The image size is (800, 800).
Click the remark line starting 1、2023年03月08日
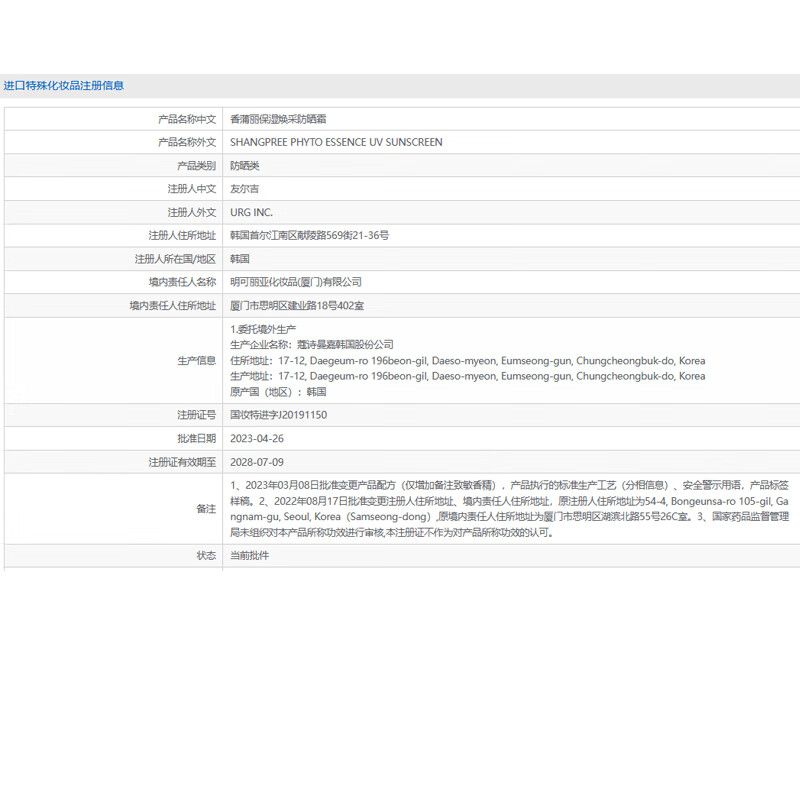coord(509,485)
